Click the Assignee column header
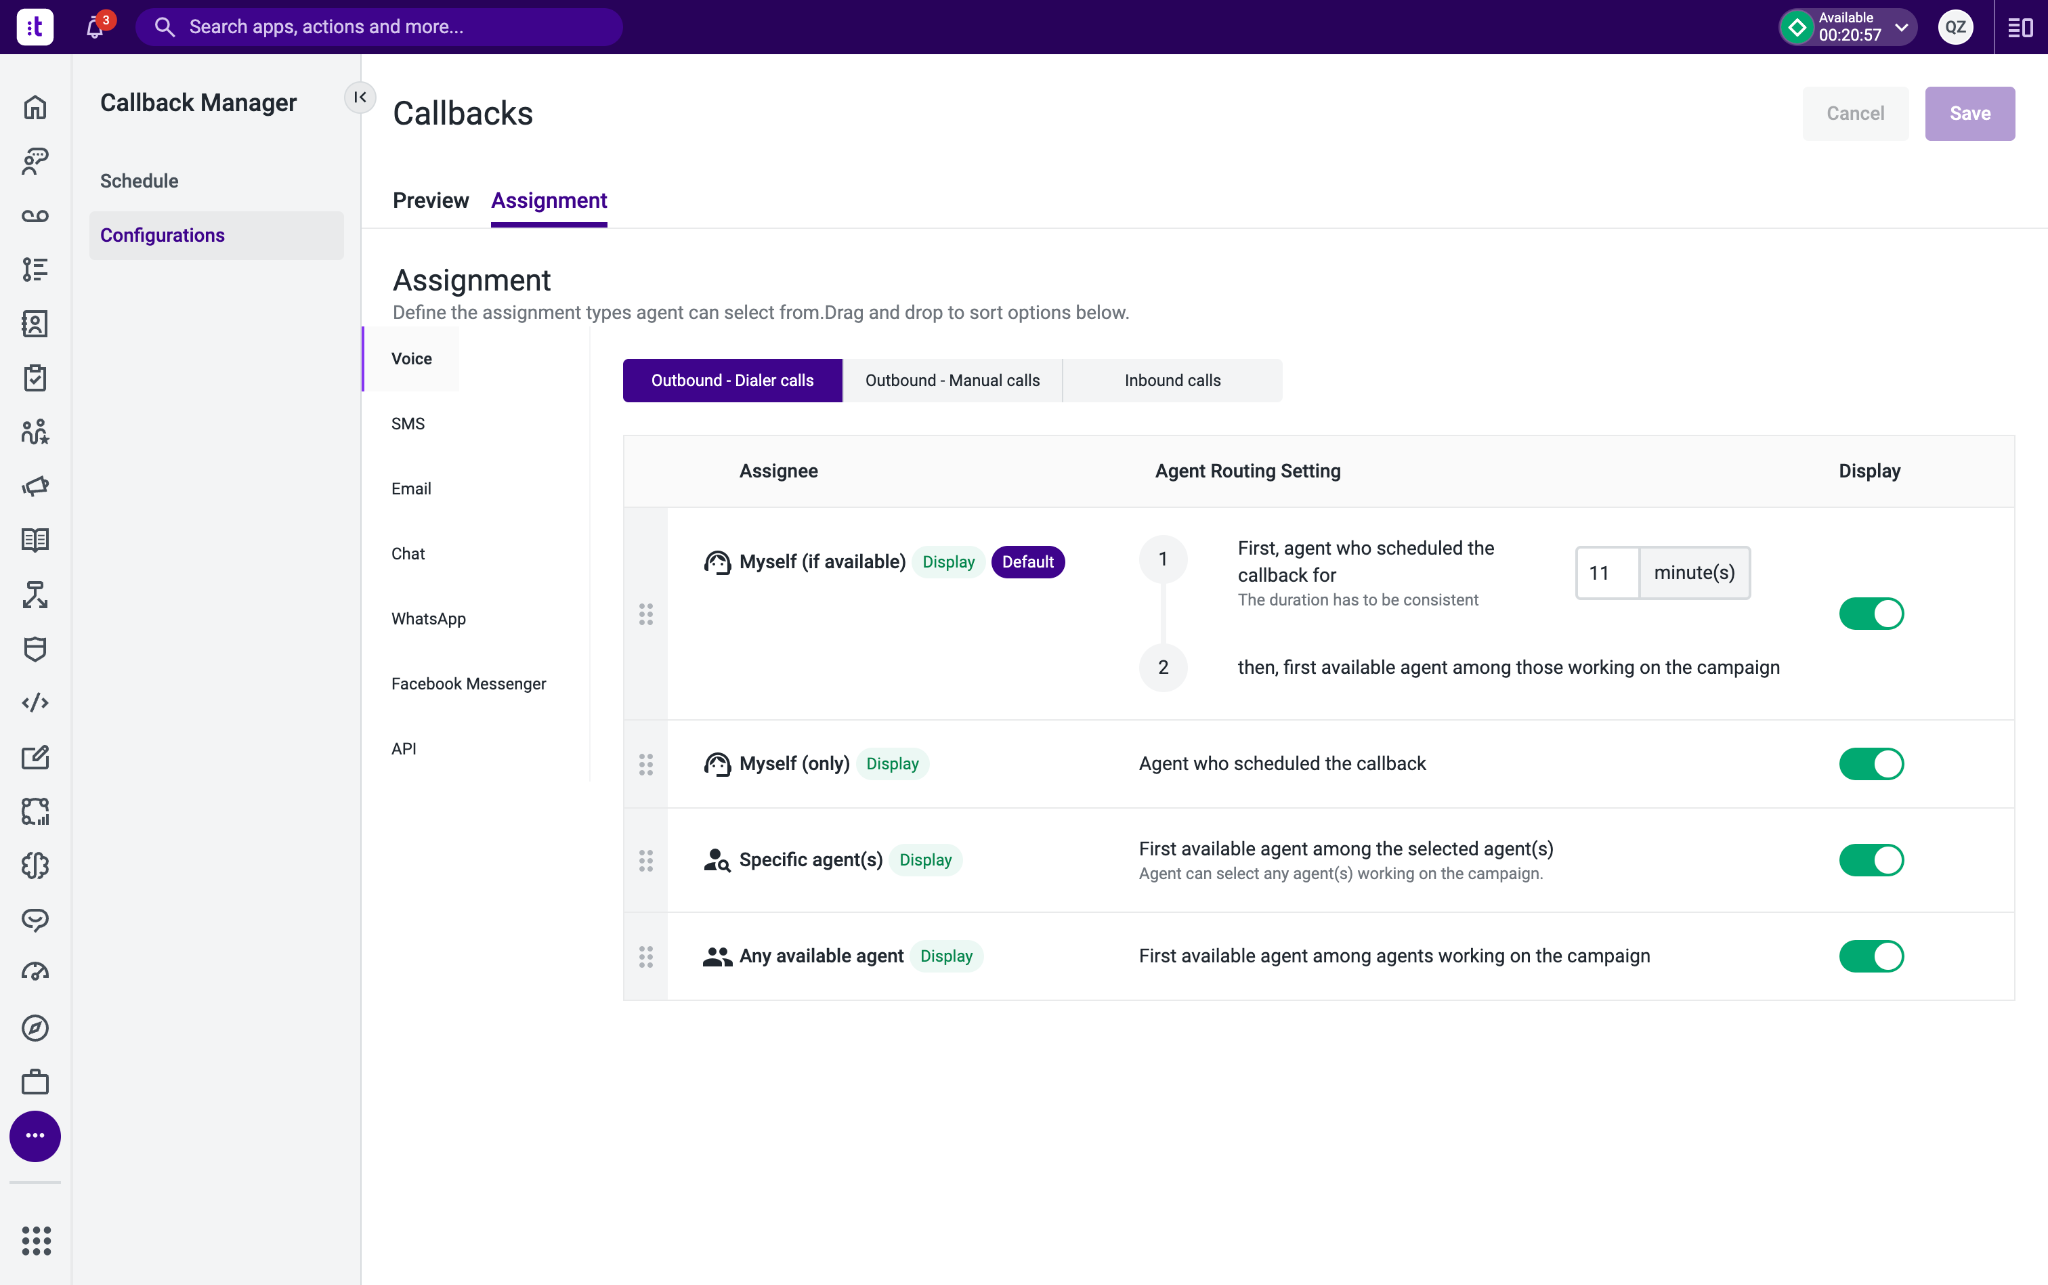This screenshot has width=2048, height=1285. pos(779,471)
